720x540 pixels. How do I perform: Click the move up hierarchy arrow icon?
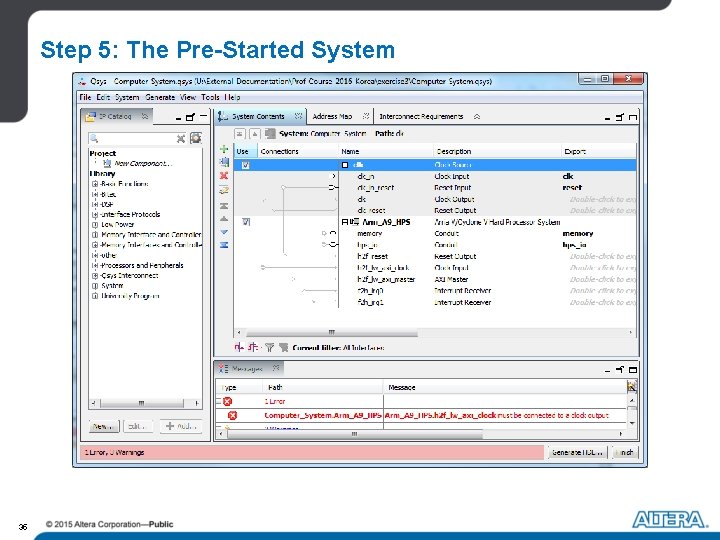255,134
